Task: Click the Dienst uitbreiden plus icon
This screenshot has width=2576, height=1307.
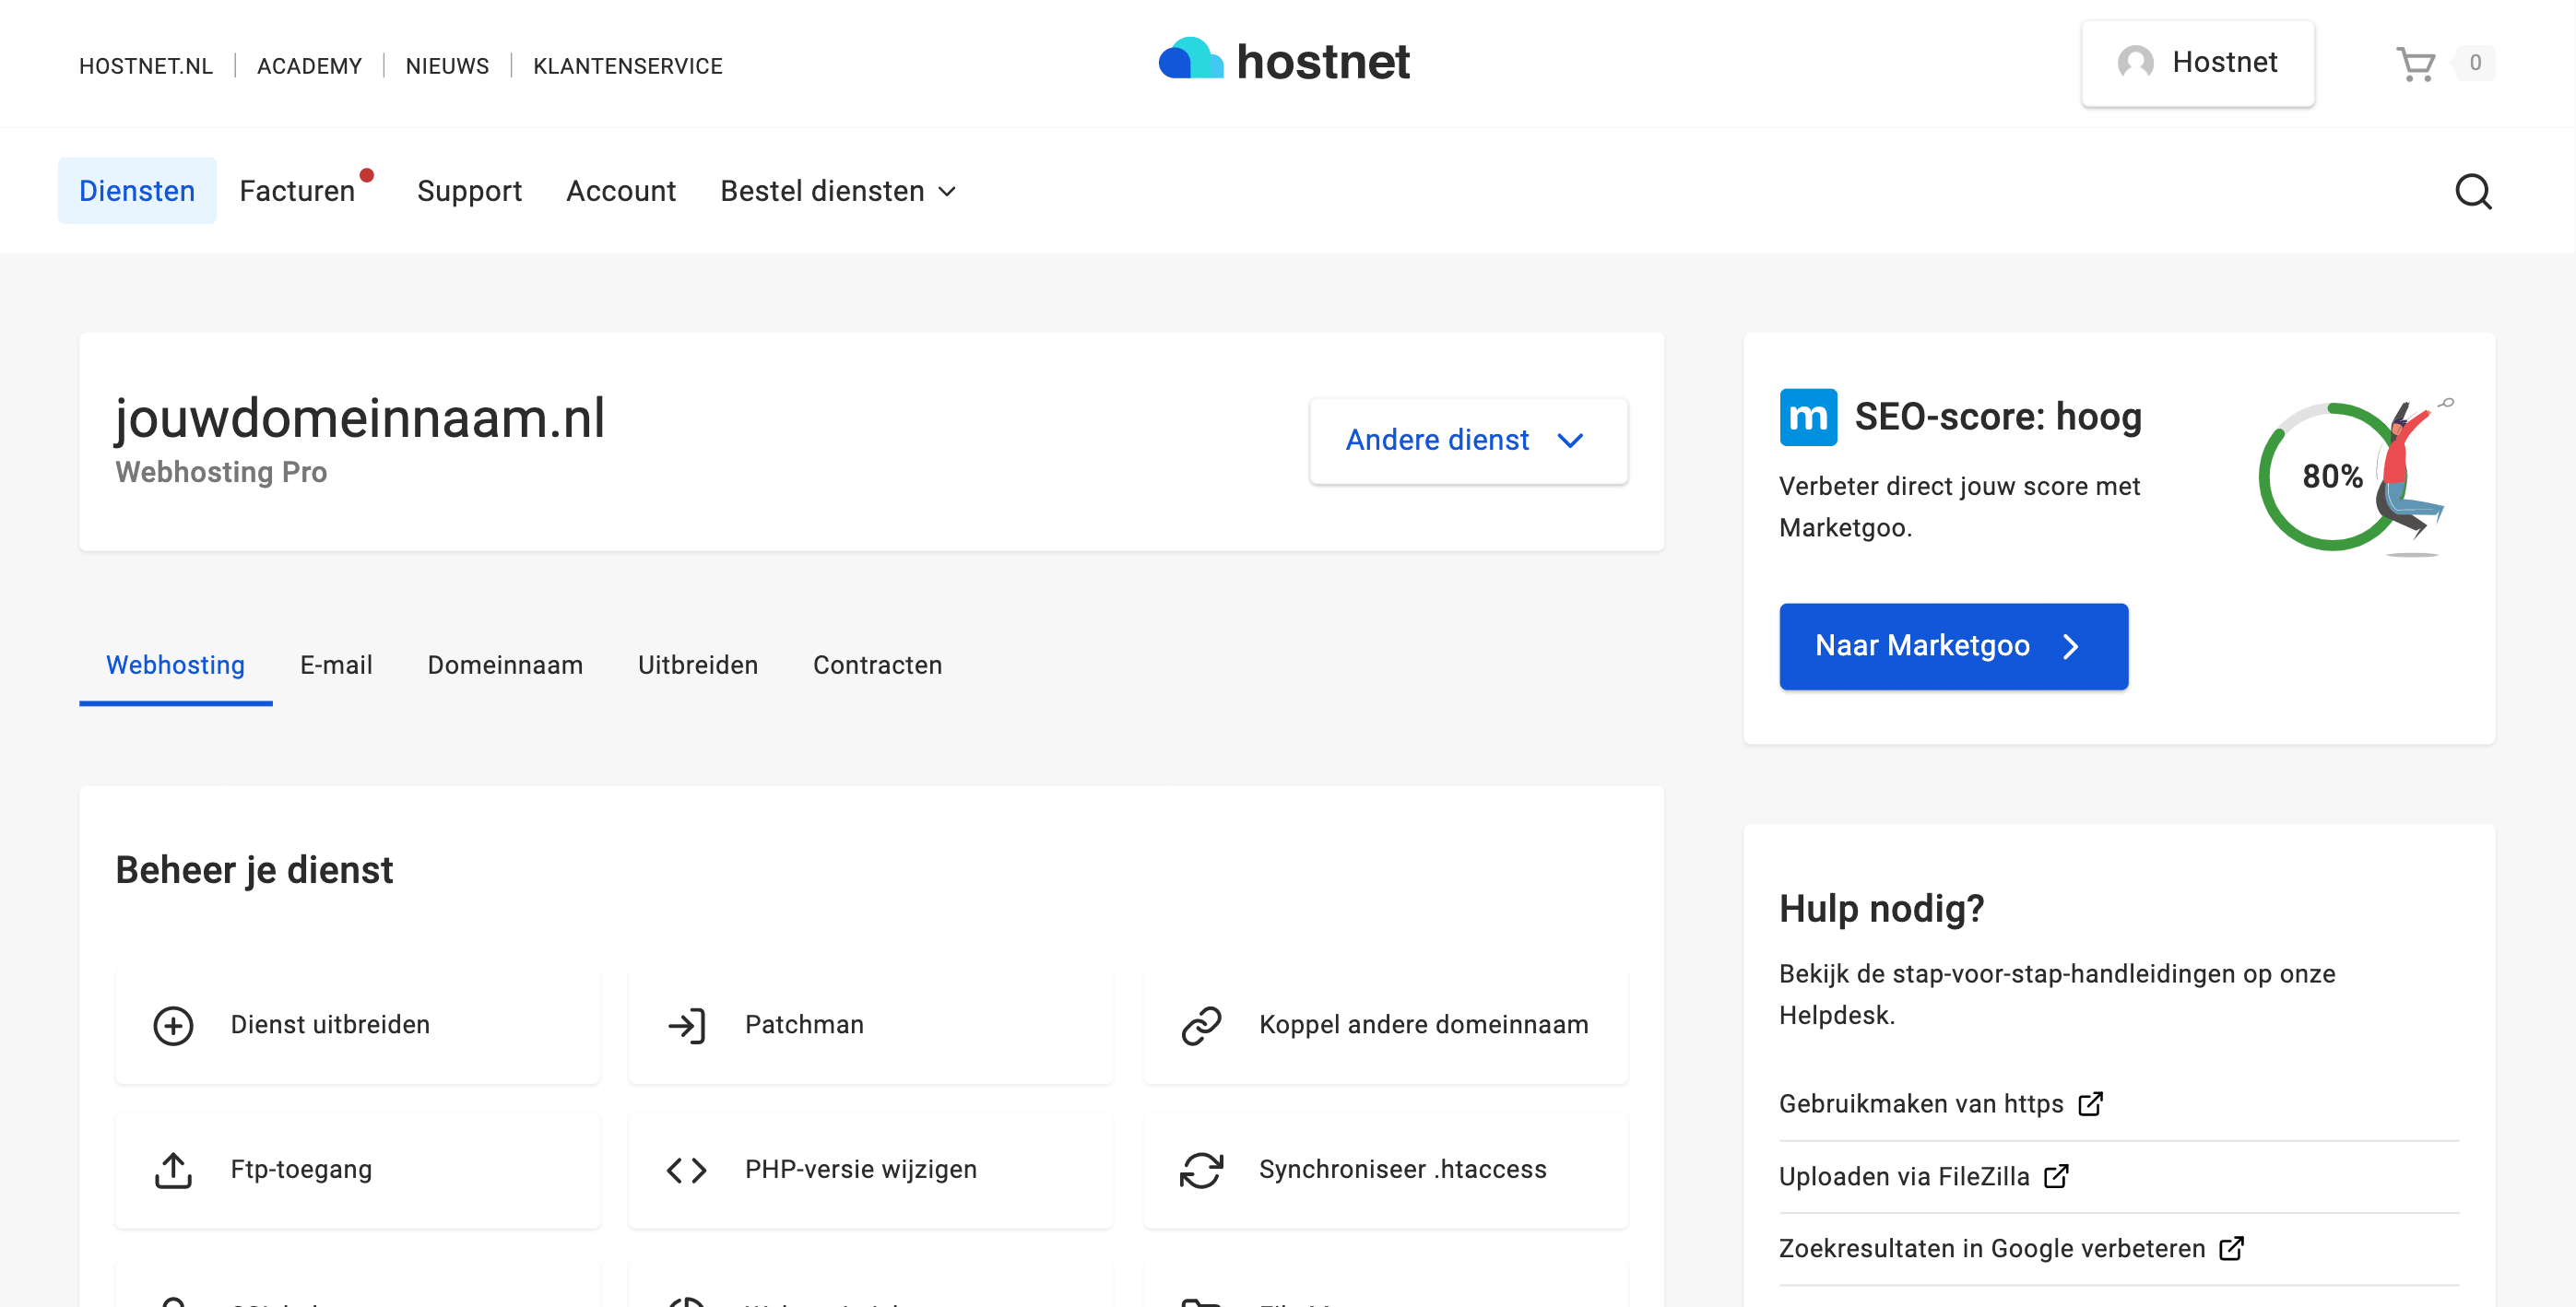Action: pyautogui.click(x=173, y=1025)
